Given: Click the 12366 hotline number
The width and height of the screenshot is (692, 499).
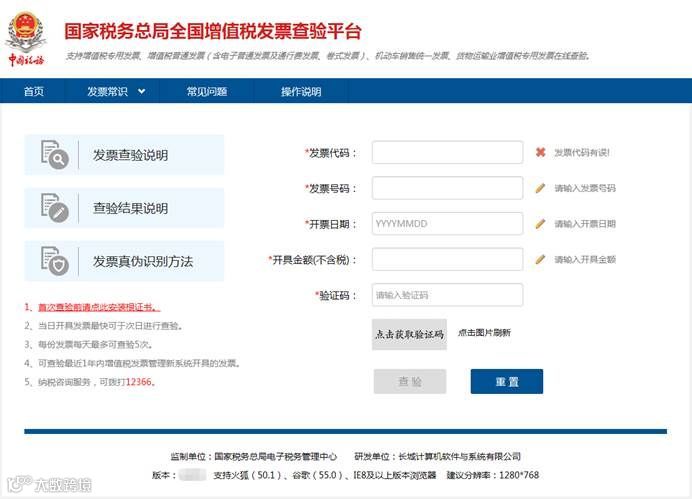Looking at the screenshot, I should [x=139, y=382].
